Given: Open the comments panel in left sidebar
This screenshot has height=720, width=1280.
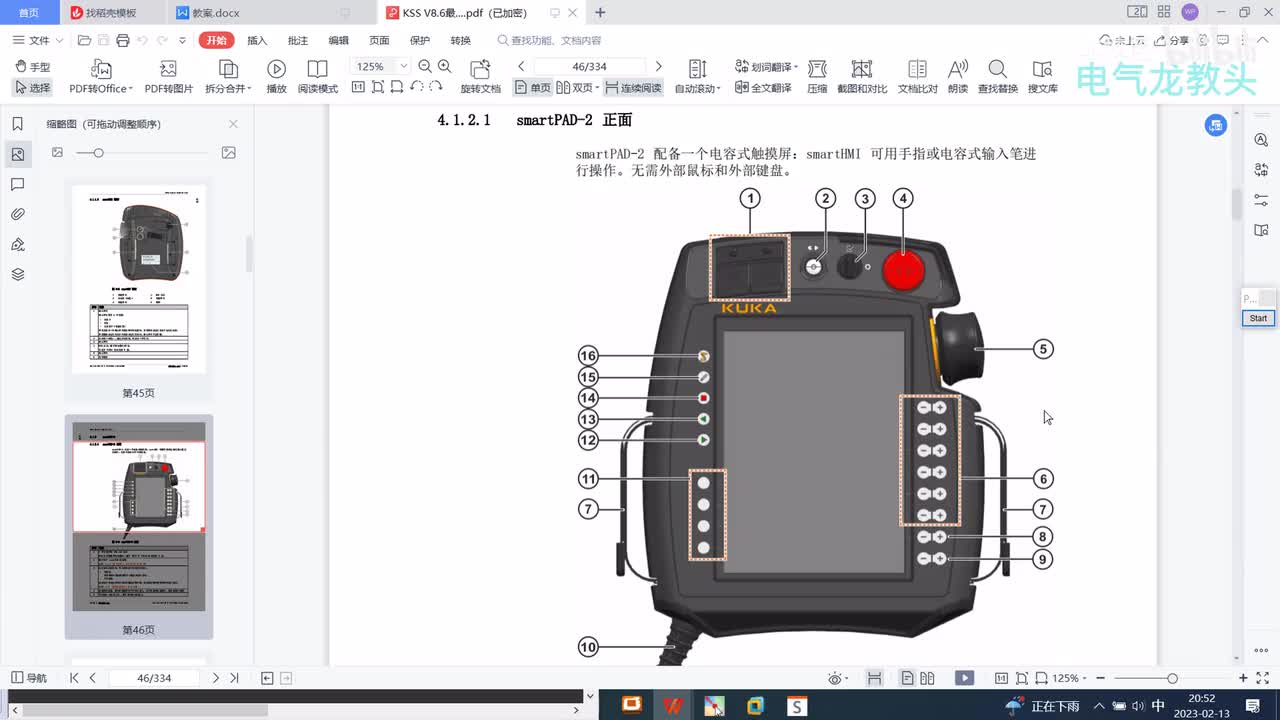Looking at the screenshot, I should 17,185.
